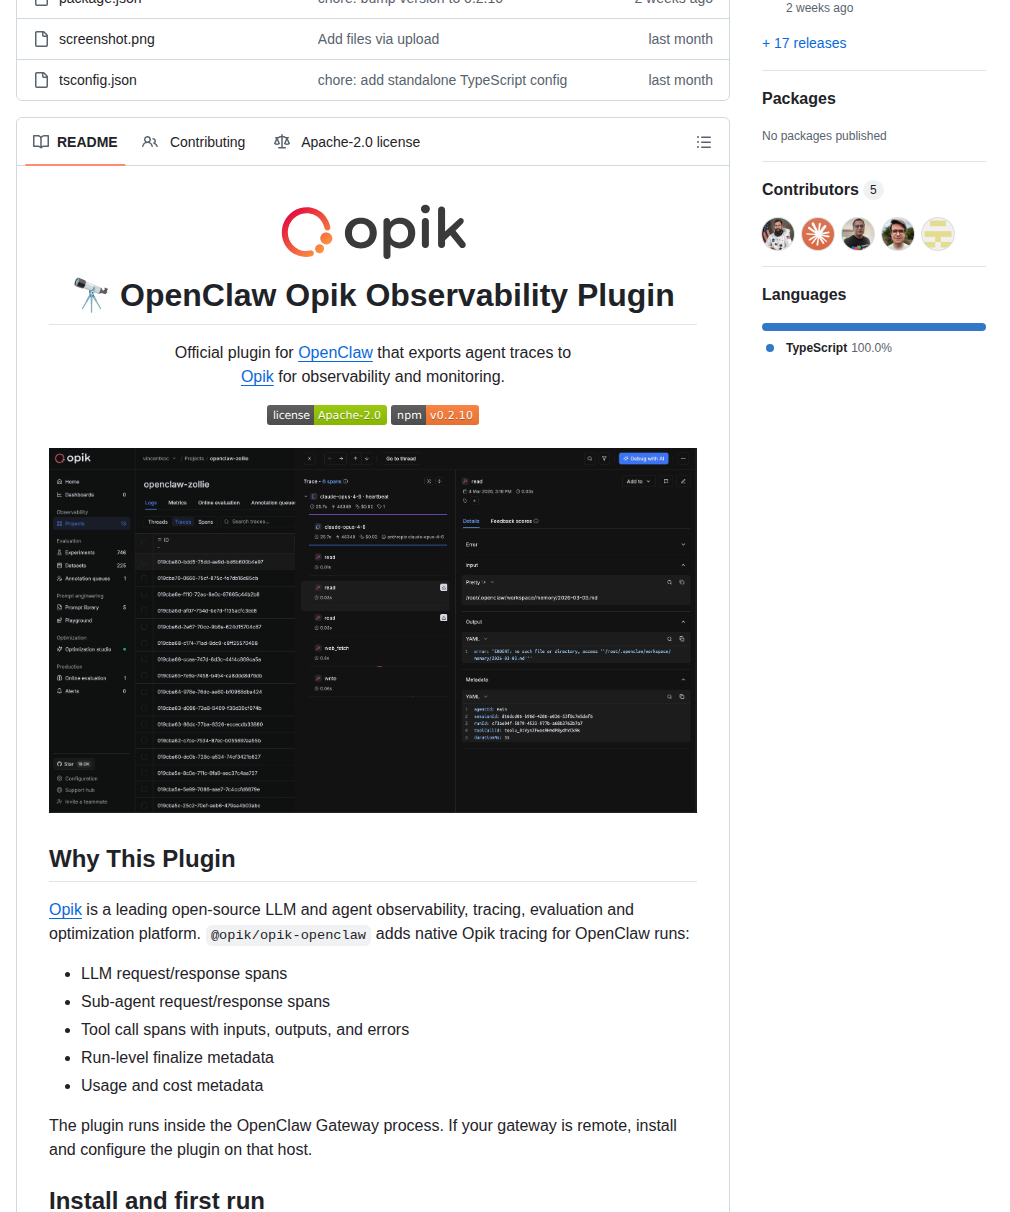The image size is (1010, 1212).
Task: Switch to the Apache-2.0 license tab
Action: point(347,142)
